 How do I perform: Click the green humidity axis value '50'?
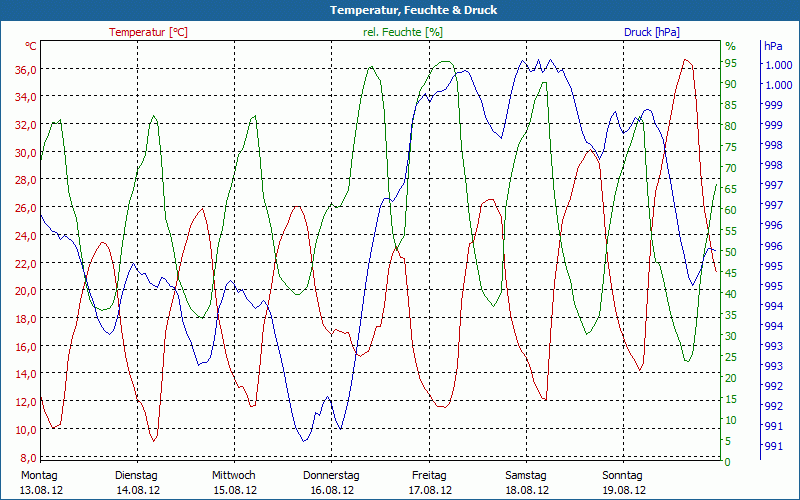point(731,252)
